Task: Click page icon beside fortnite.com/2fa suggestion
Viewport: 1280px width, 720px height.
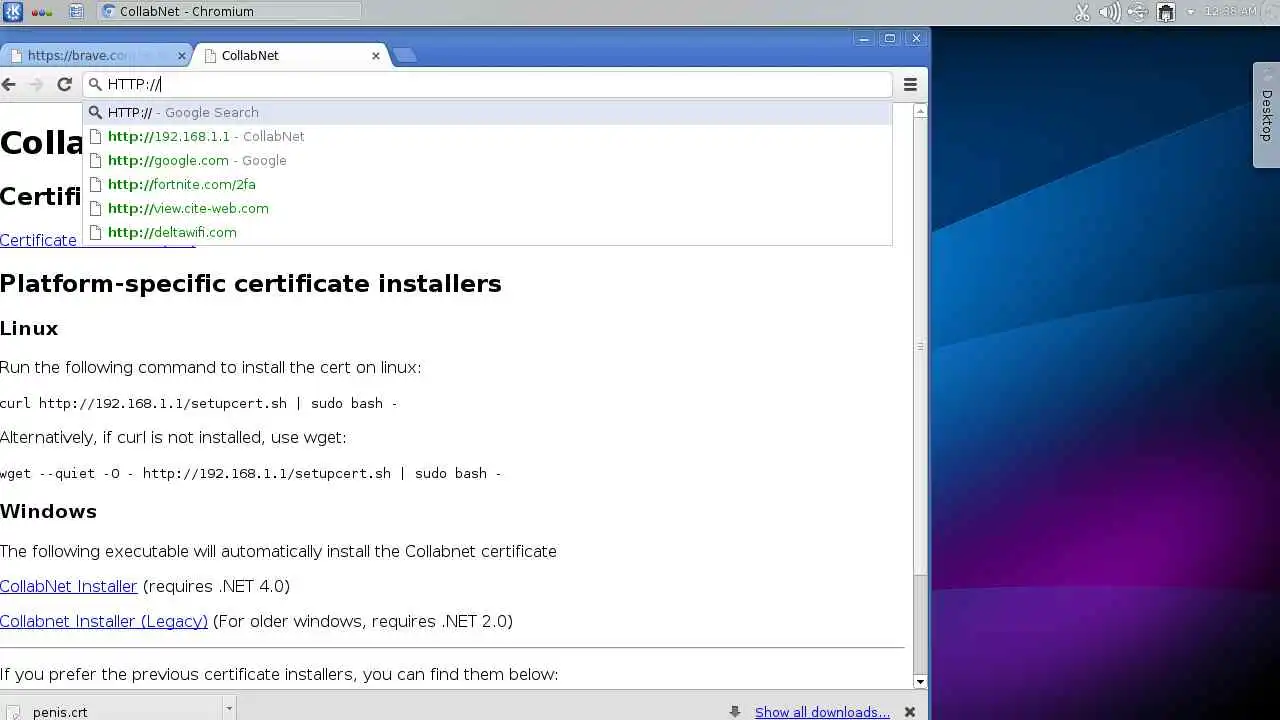Action: click(96, 184)
